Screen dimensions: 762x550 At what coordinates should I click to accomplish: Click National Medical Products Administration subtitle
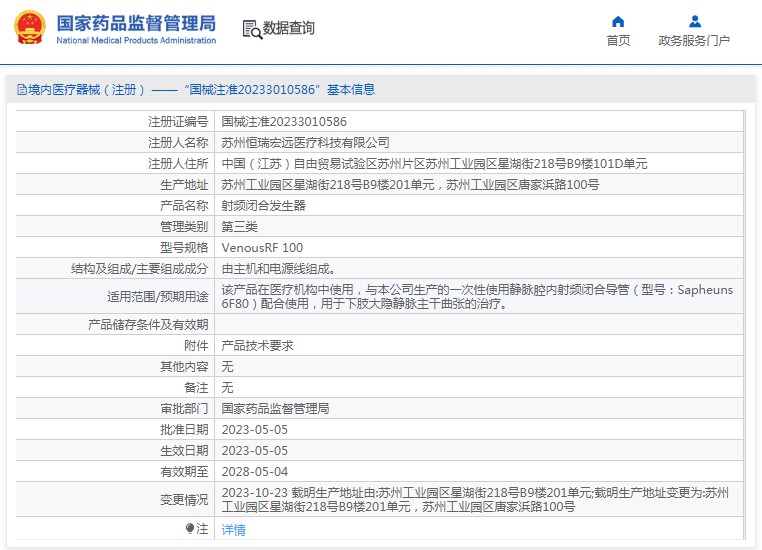[x=136, y=40]
